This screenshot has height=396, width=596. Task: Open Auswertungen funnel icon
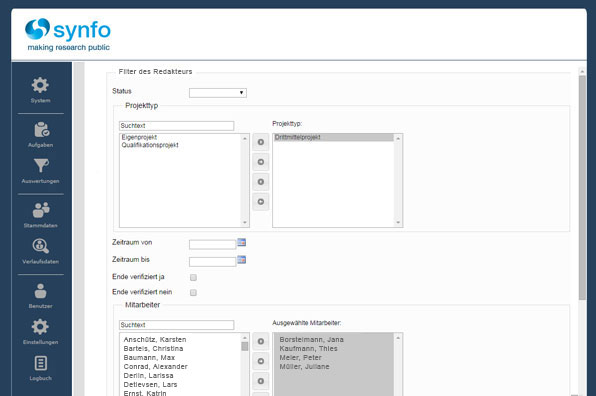tap(41, 166)
